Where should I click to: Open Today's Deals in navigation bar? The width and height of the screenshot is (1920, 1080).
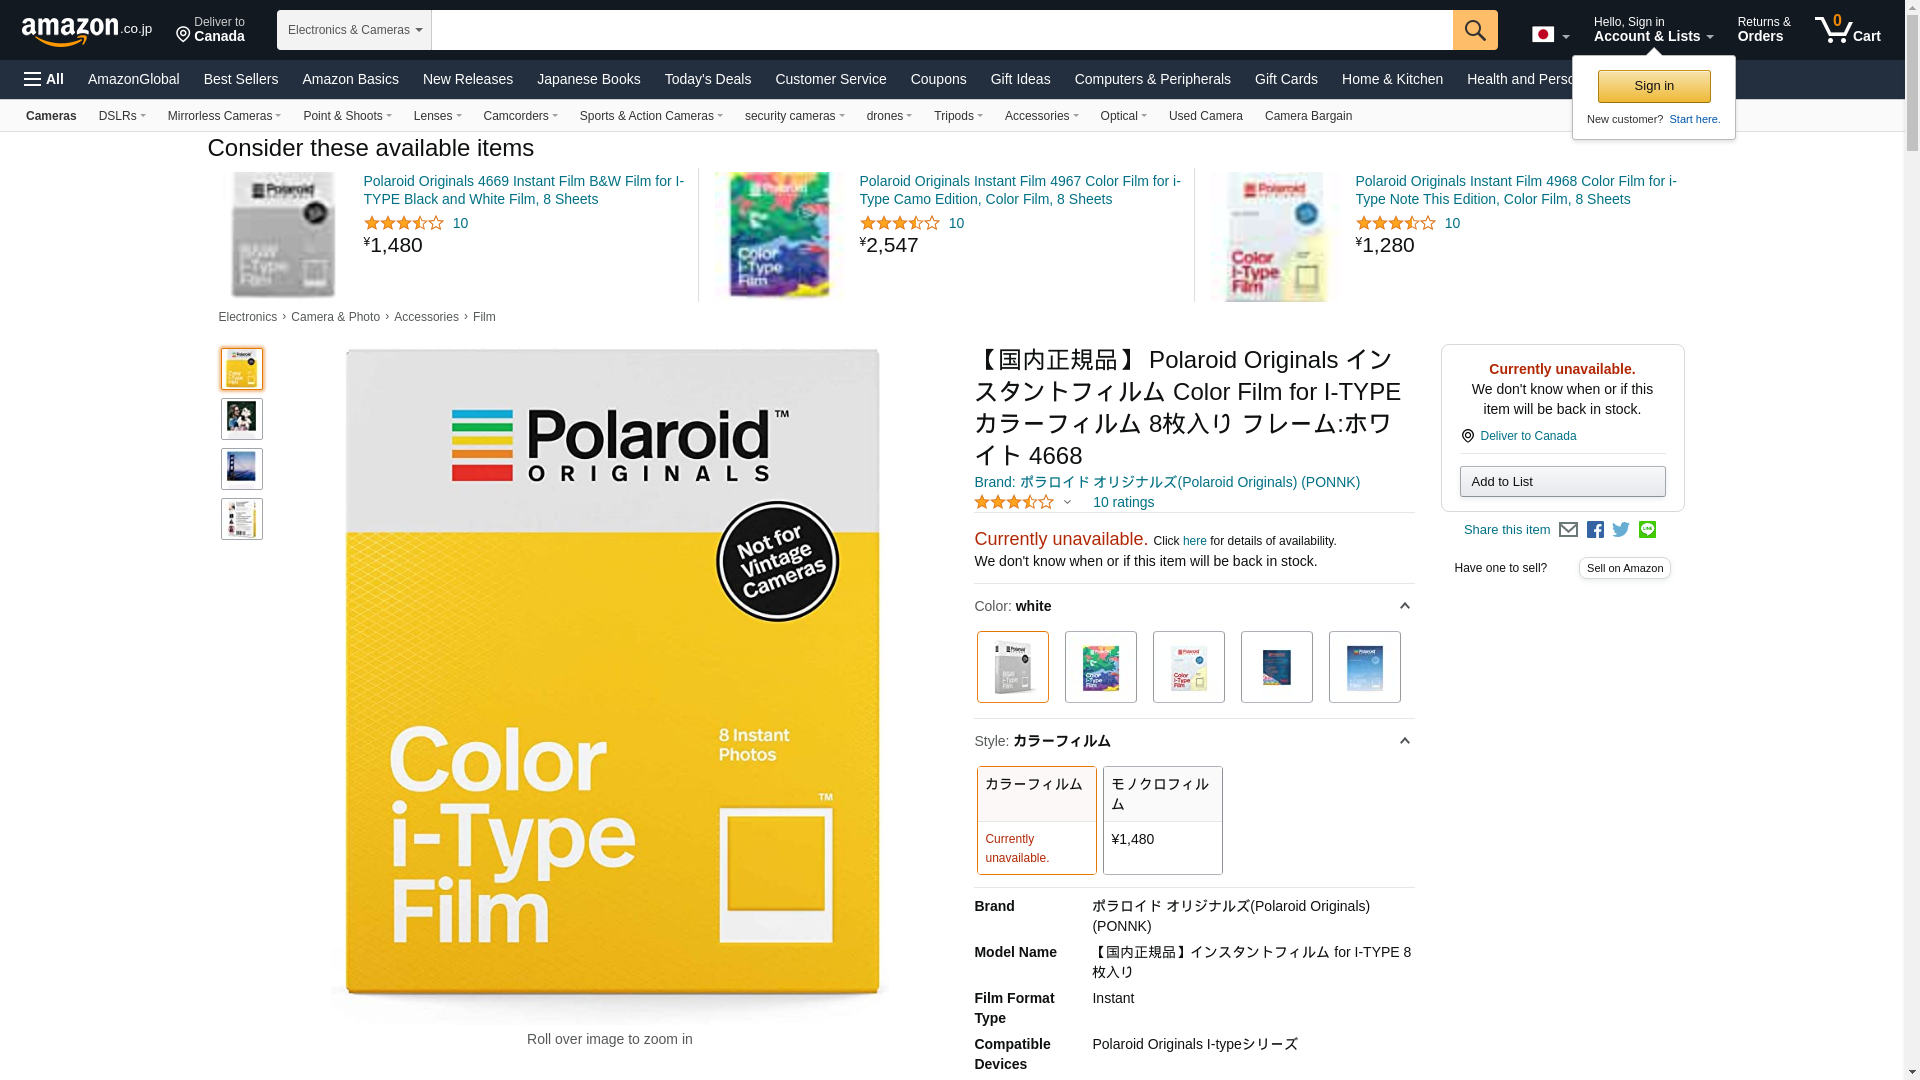(707, 79)
